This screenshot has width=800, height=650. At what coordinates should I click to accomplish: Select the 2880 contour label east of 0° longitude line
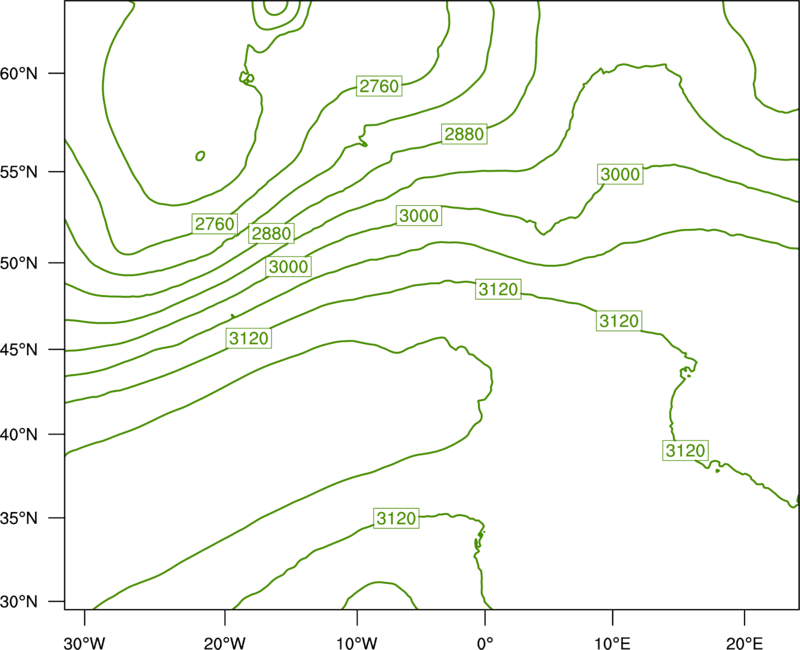[x=464, y=134]
